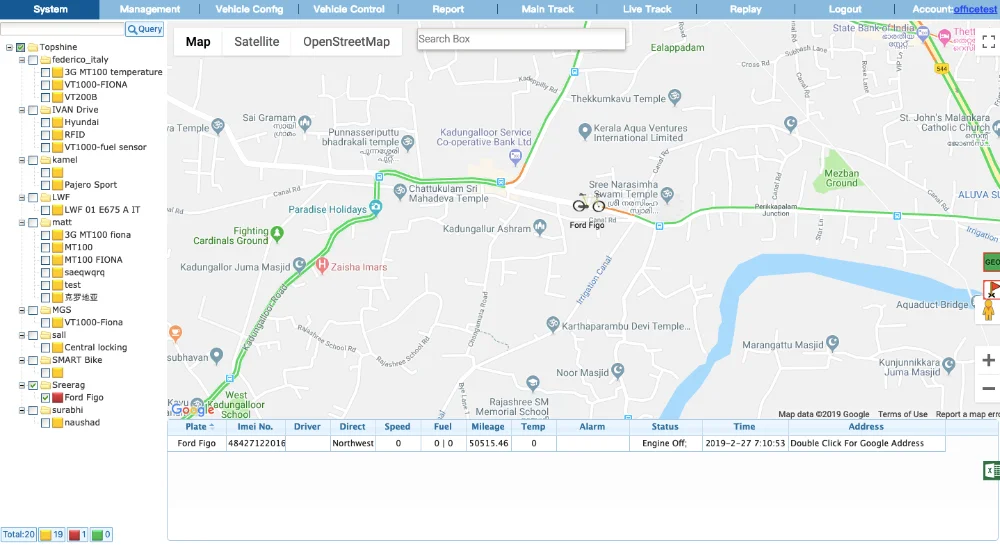Click the Thekkumkavu Temple map pin
The width and height of the screenshot is (1000, 545).
(x=675, y=98)
